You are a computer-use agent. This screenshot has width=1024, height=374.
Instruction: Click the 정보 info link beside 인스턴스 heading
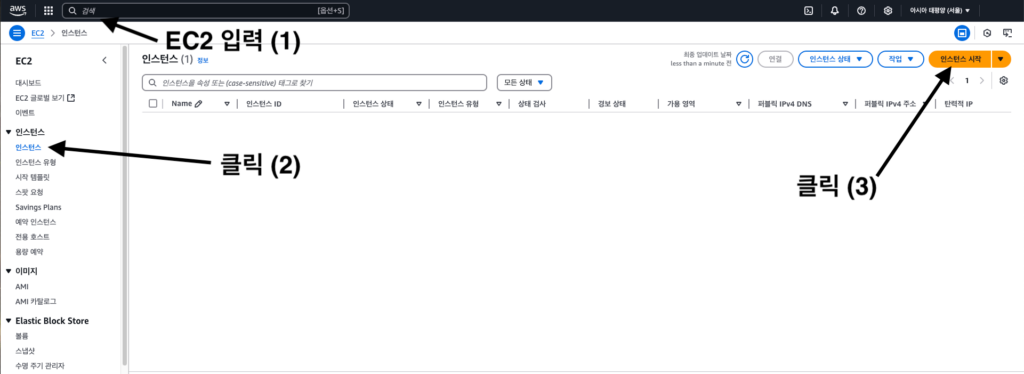point(202,60)
